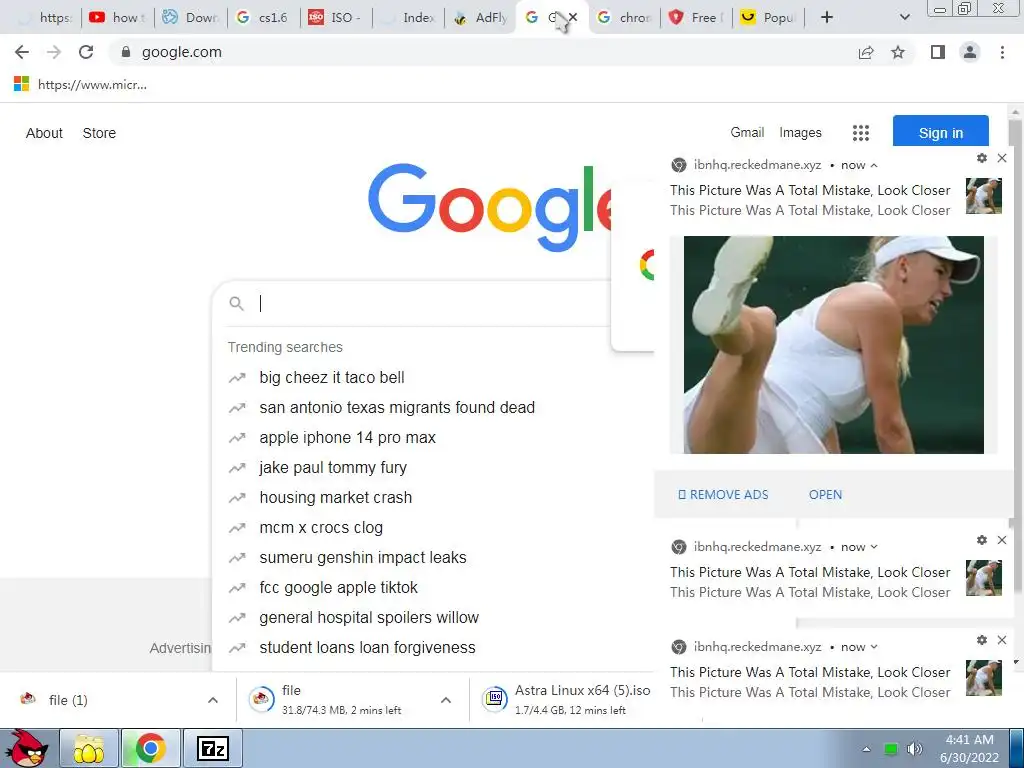Select 'general hospital spoilers willow' suggestion
Screen dimensions: 1024x768
pyautogui.click(x=369, y=618)
